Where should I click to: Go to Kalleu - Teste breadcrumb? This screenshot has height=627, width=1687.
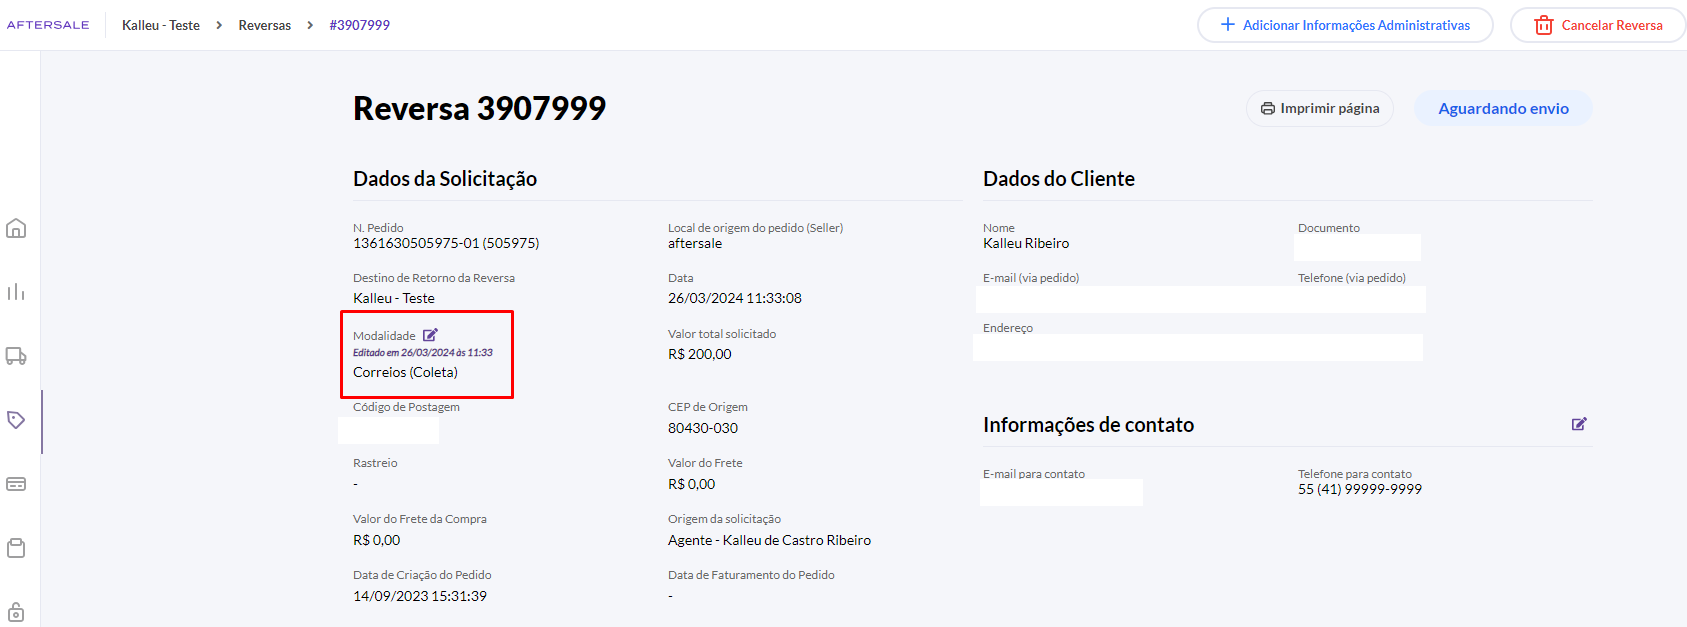coord(161,25)
